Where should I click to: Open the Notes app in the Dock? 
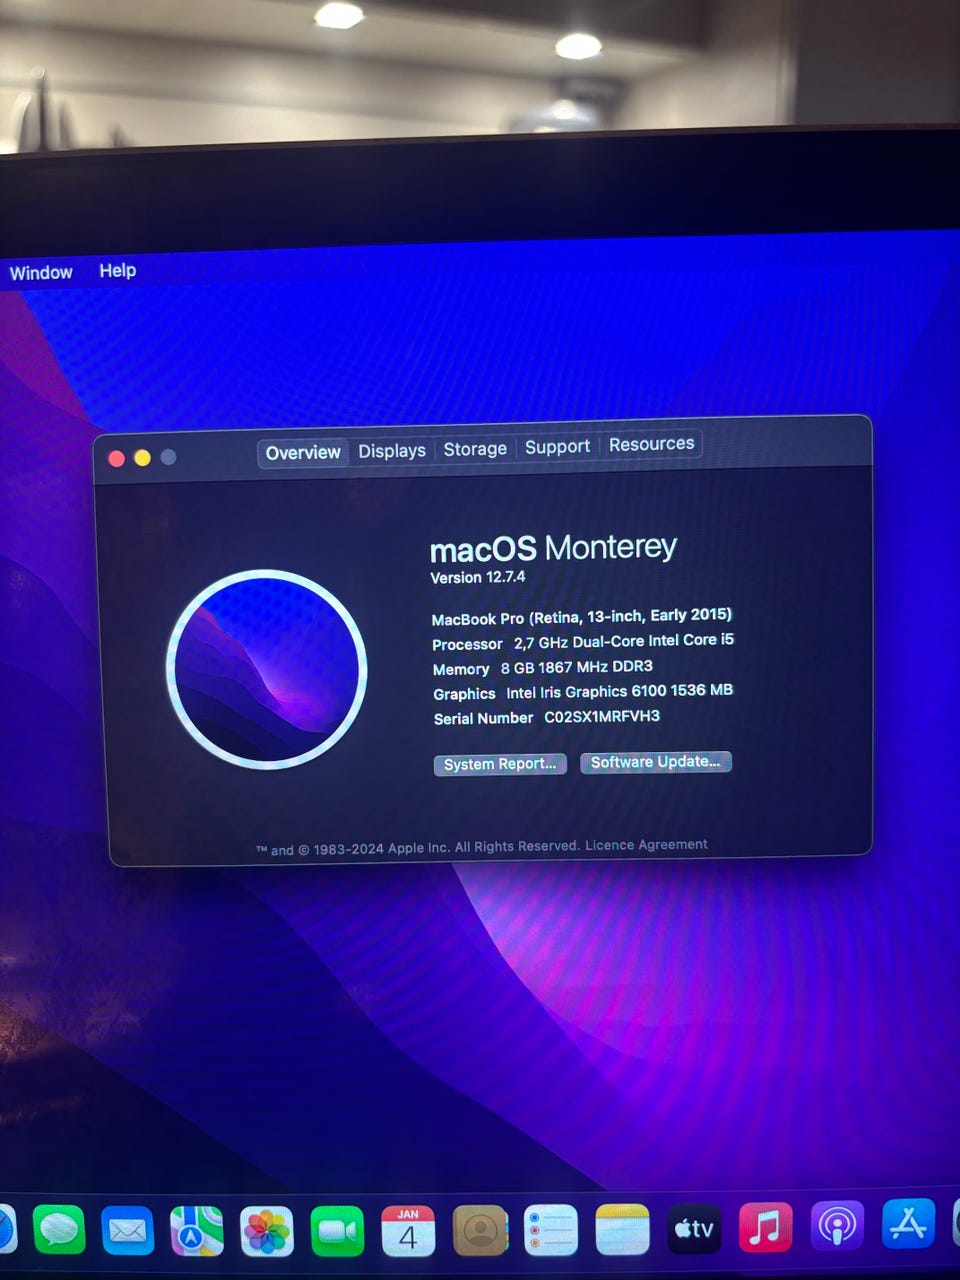[622, 1230]
